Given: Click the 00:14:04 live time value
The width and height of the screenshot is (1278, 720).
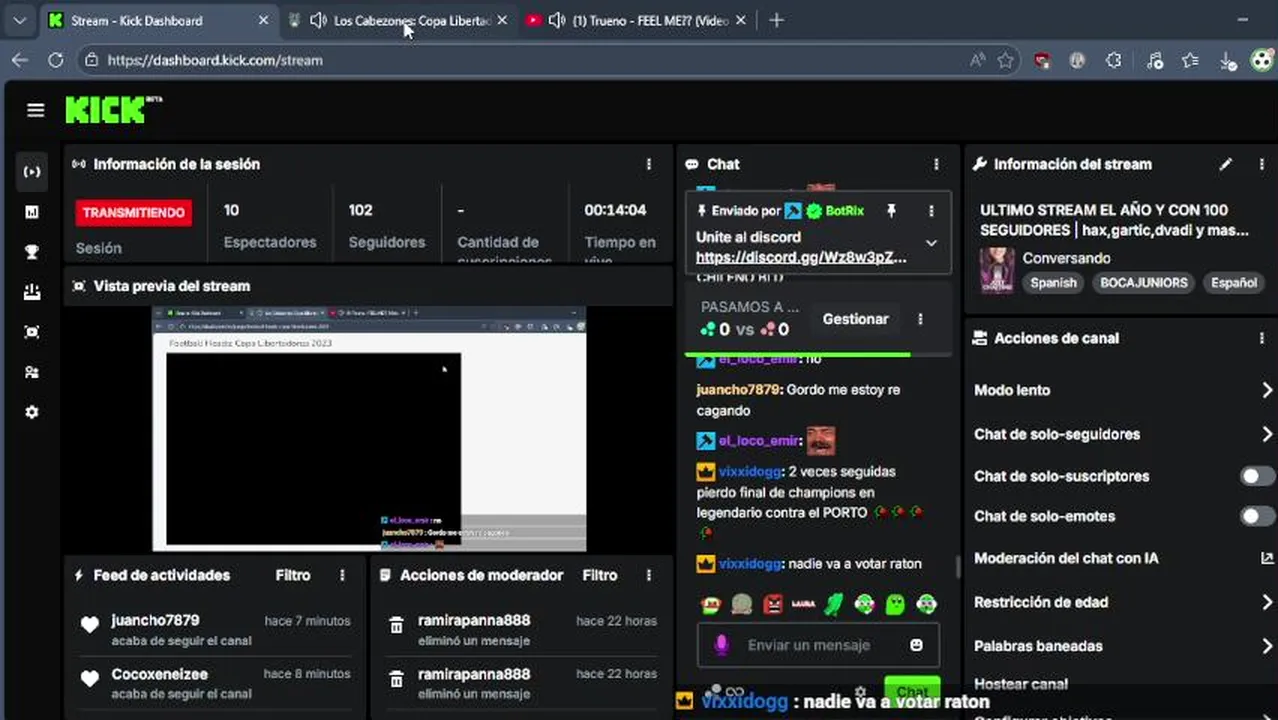Looking at the screenshot, I should (615, 210).
